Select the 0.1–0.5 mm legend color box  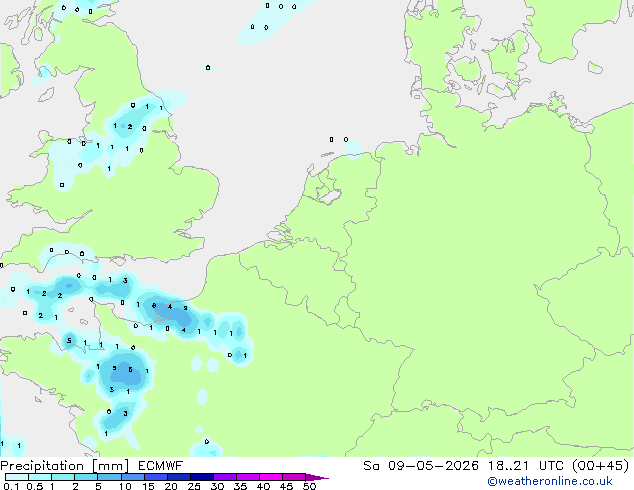coord(17,477)
